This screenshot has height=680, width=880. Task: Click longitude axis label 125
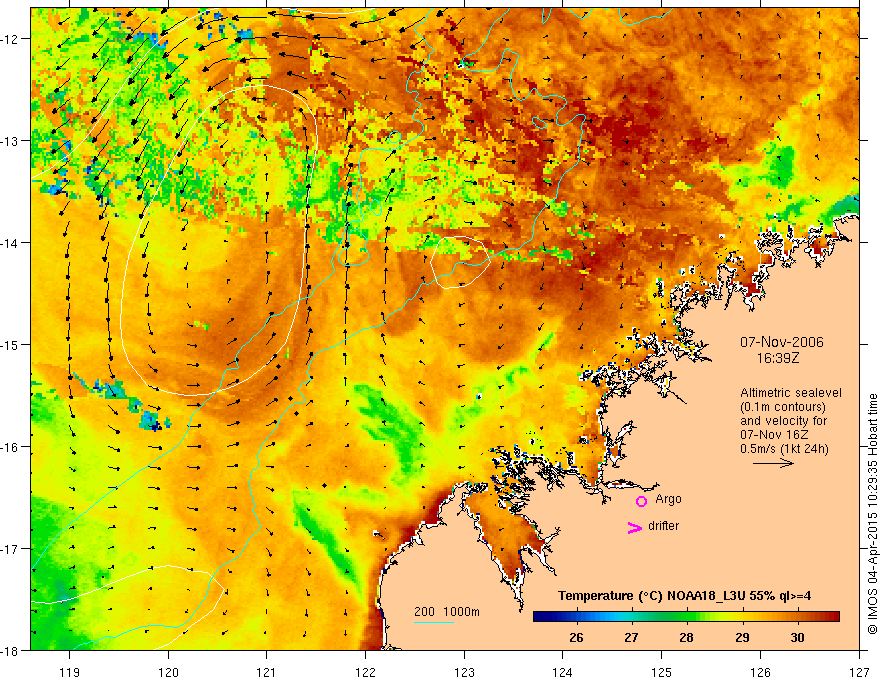pos(662,672)
